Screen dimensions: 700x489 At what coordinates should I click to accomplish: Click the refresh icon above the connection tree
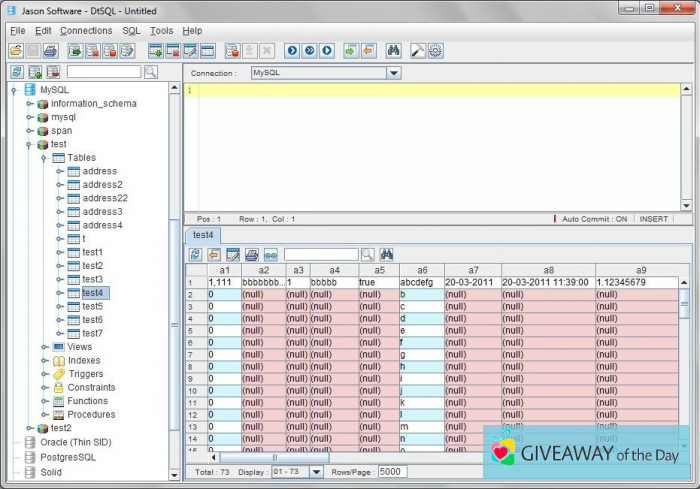coord(17,72)
